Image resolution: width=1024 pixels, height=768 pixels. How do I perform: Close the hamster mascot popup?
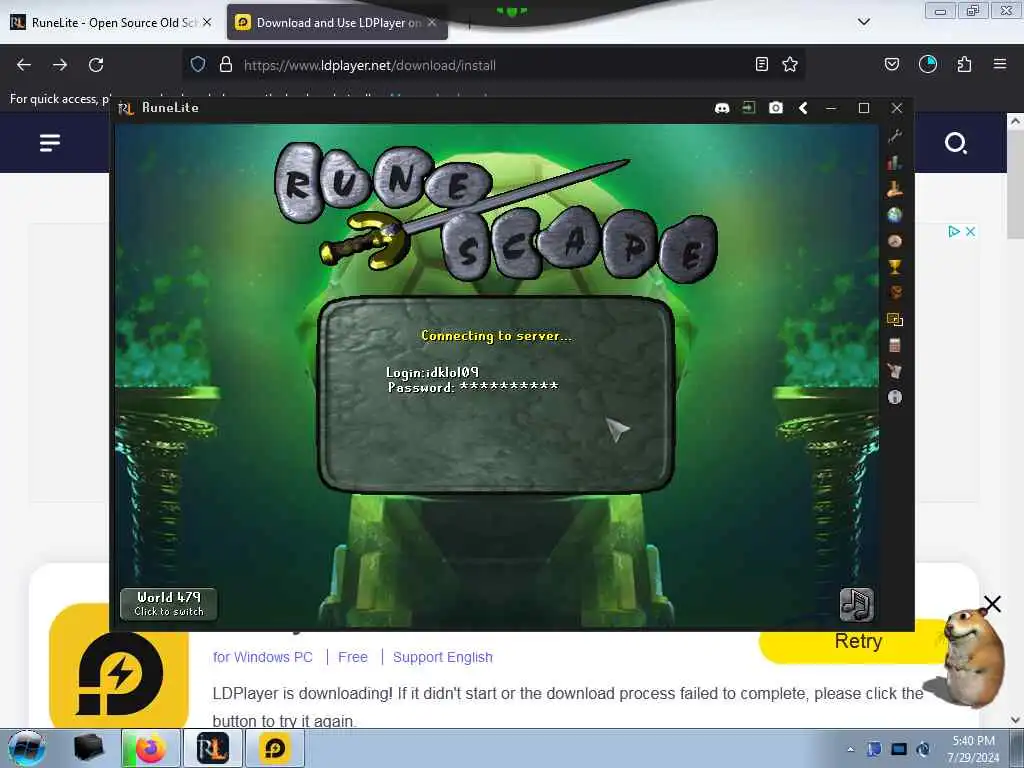[x=992, y=604]
